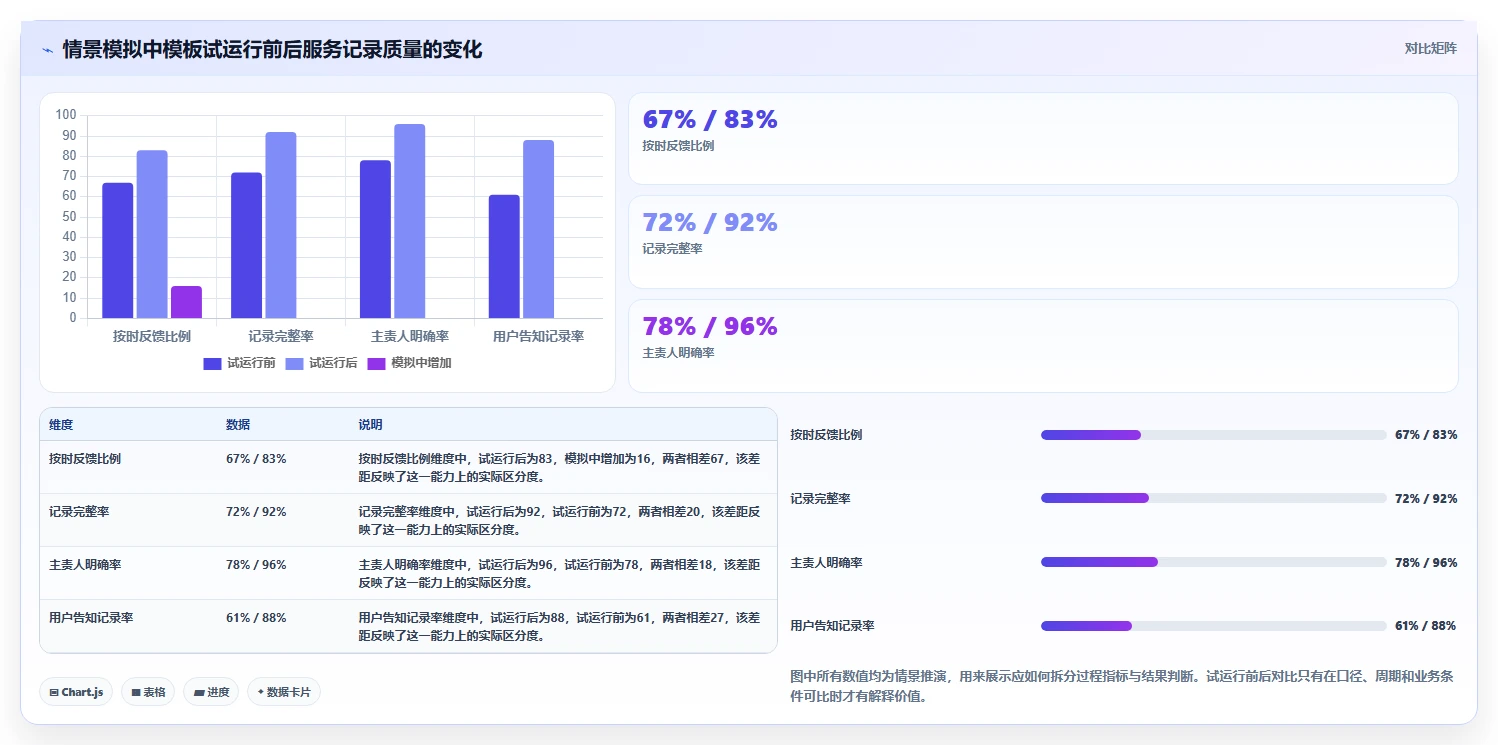Click the 数据 table column header
Viewport: 1498px width, 745px height.
click(238, 425)
